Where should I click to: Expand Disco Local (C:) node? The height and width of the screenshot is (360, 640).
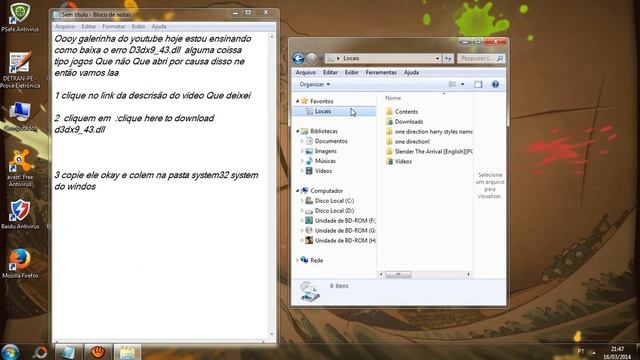(302, 201)
